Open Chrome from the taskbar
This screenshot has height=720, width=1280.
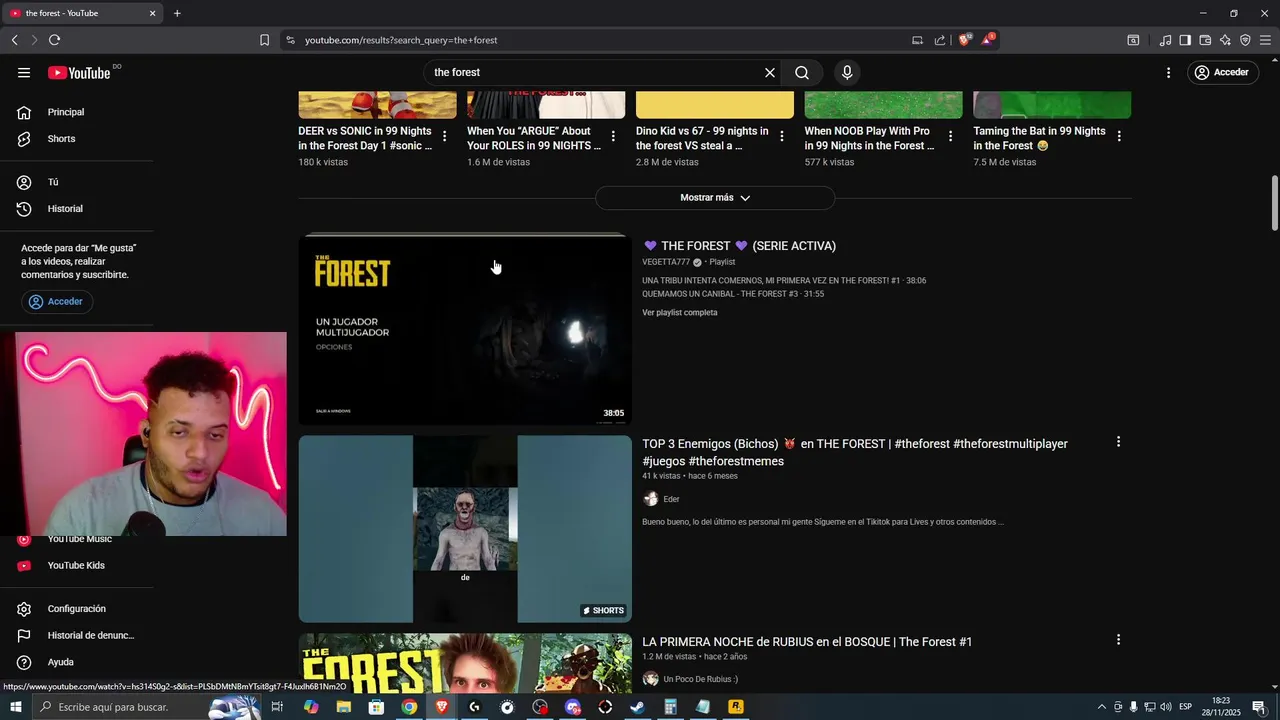[409, 707]
